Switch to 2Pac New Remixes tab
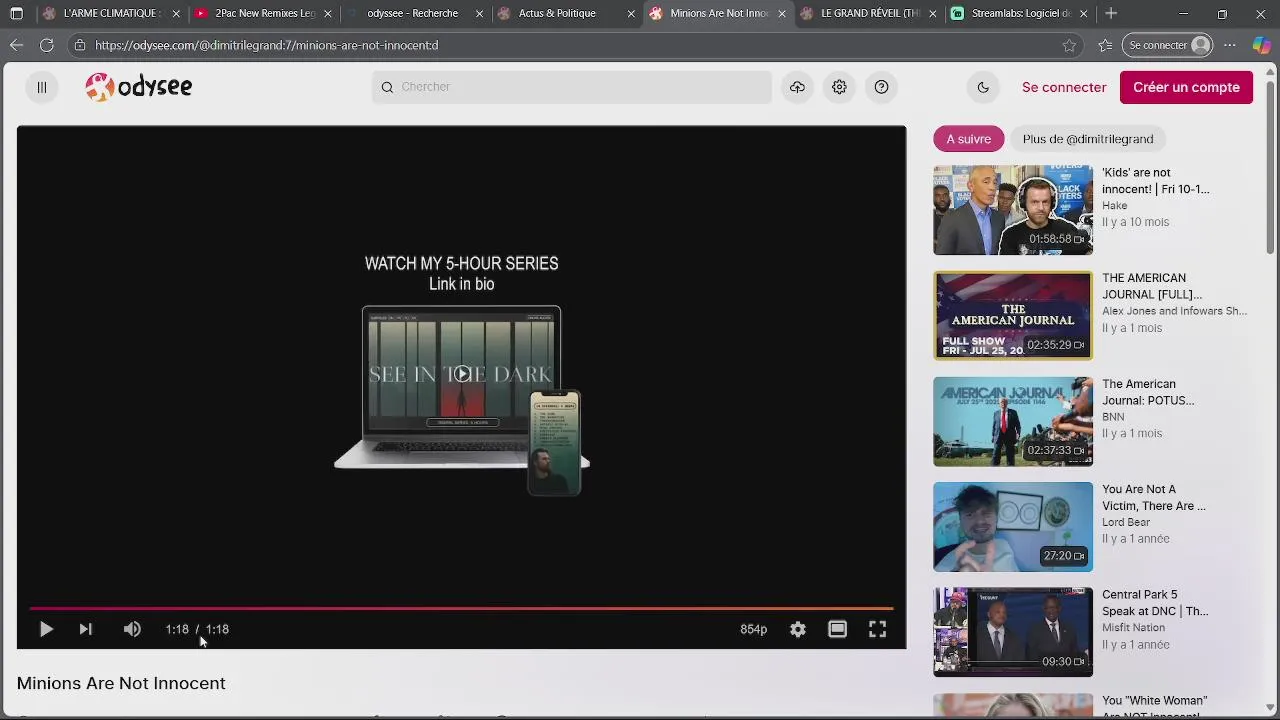The height and width of the screenshot is (720, 1280). click(264, 14)
